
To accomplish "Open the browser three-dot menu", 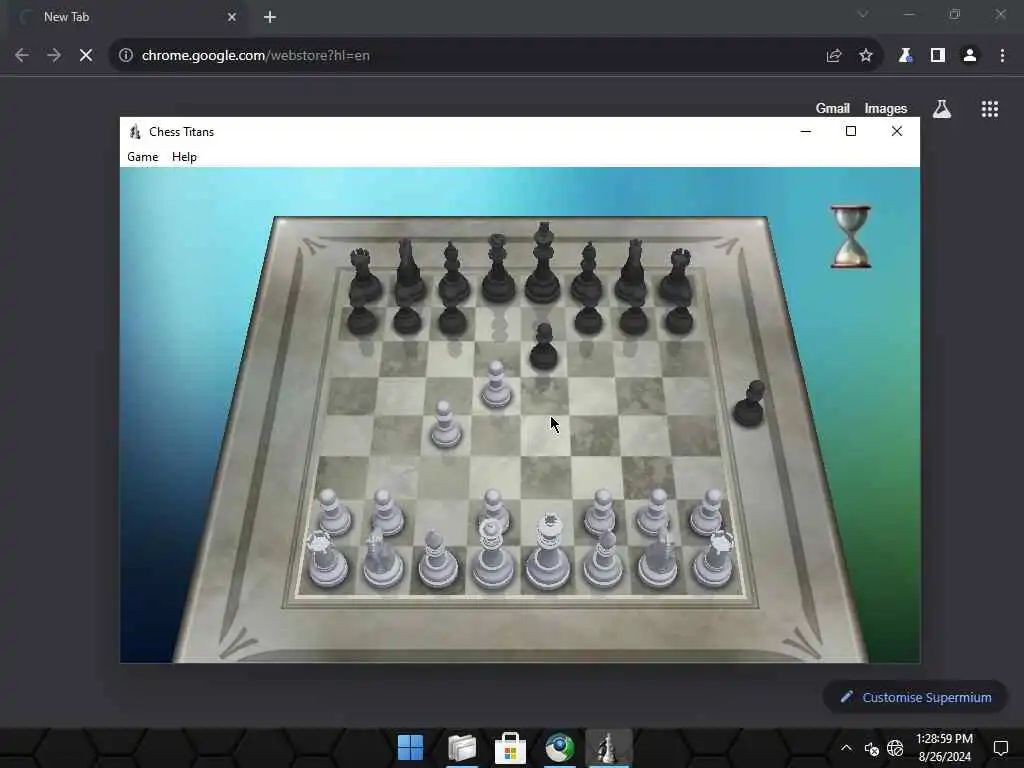I will click(x=1002, y=56).
